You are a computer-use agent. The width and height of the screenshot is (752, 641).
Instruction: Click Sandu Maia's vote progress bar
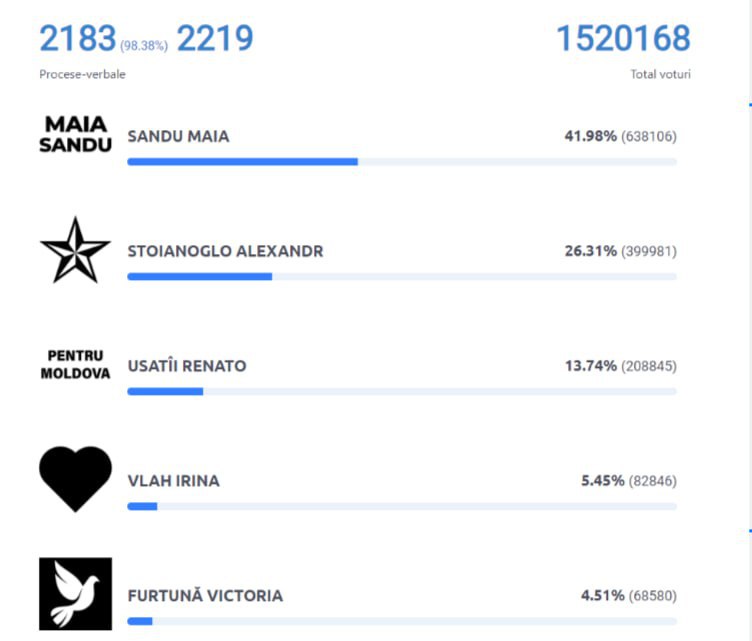[402, 162]
